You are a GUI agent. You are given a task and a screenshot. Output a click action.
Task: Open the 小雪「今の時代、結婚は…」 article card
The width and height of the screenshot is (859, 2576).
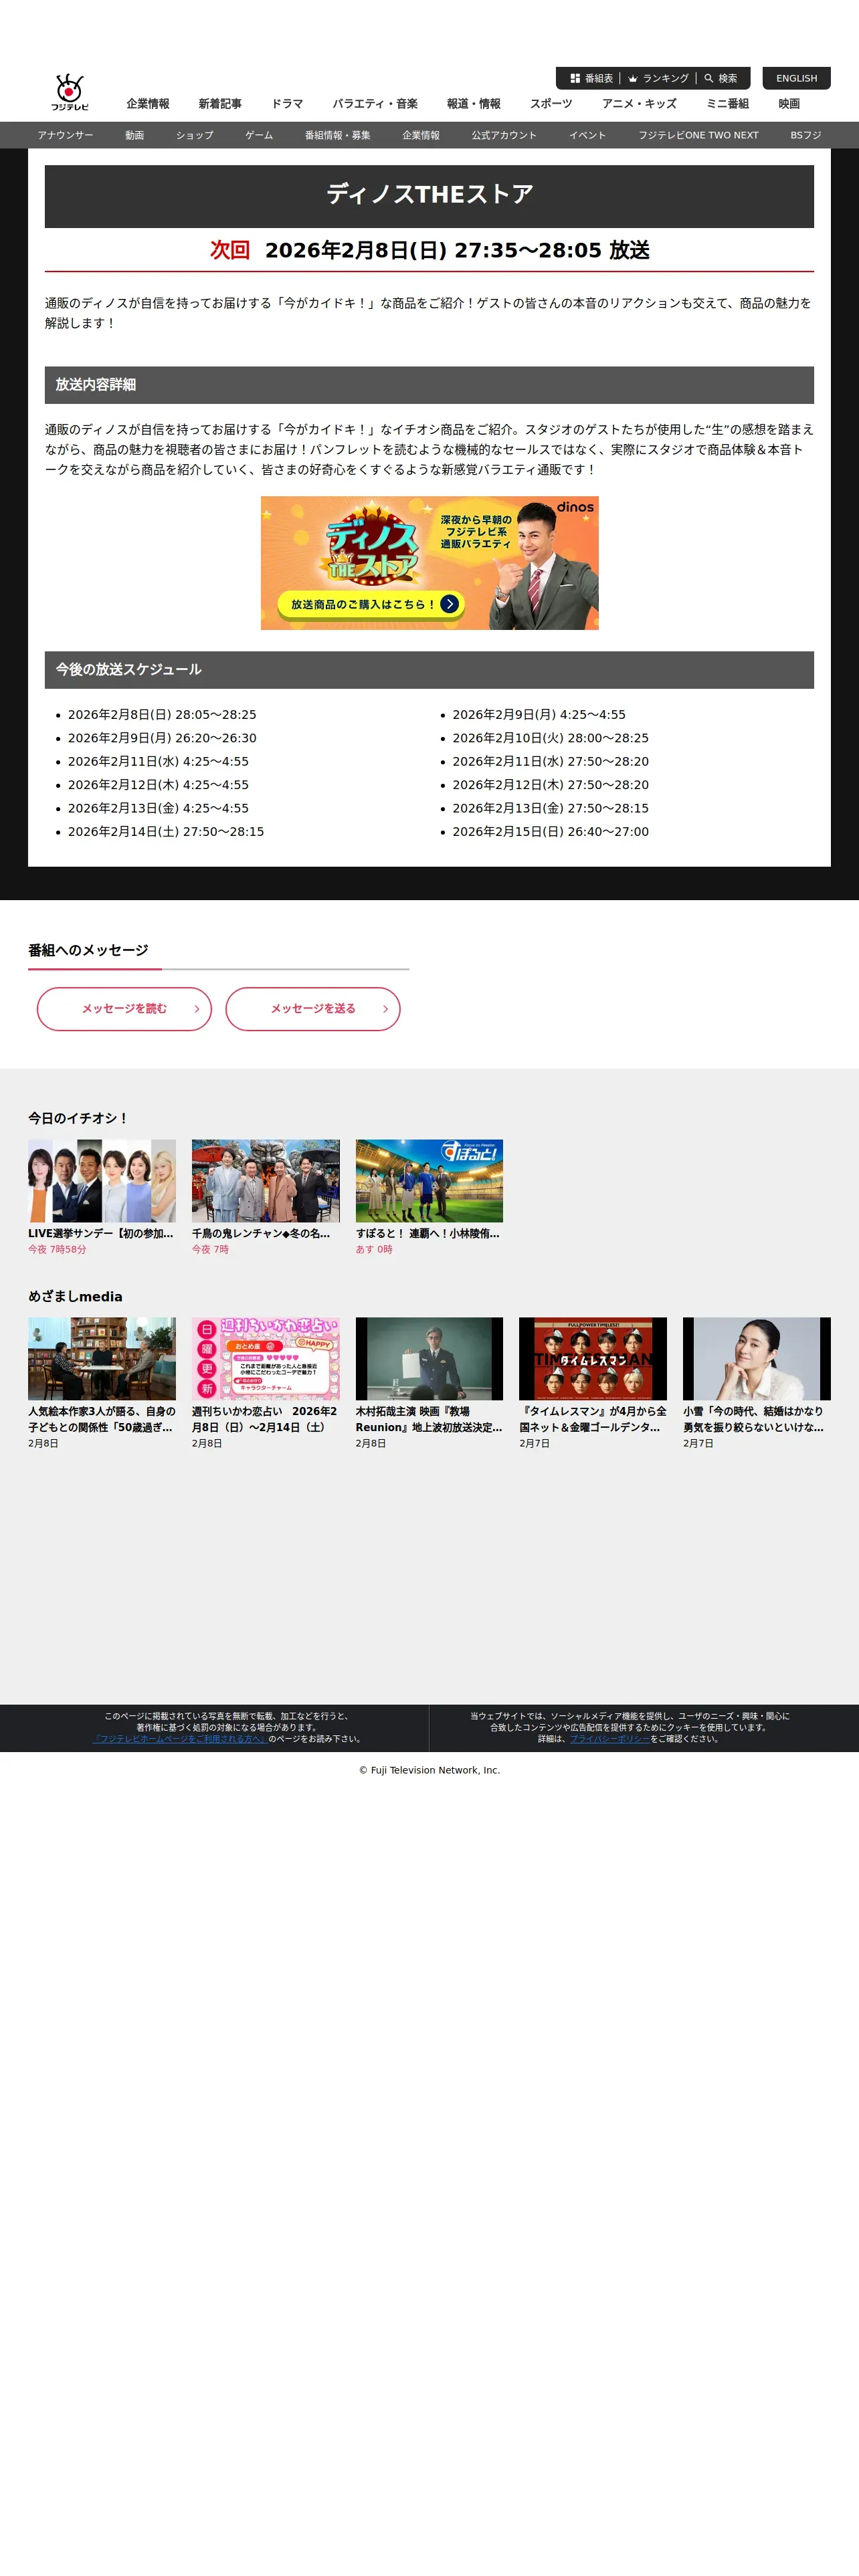(x=757, y=1383)
